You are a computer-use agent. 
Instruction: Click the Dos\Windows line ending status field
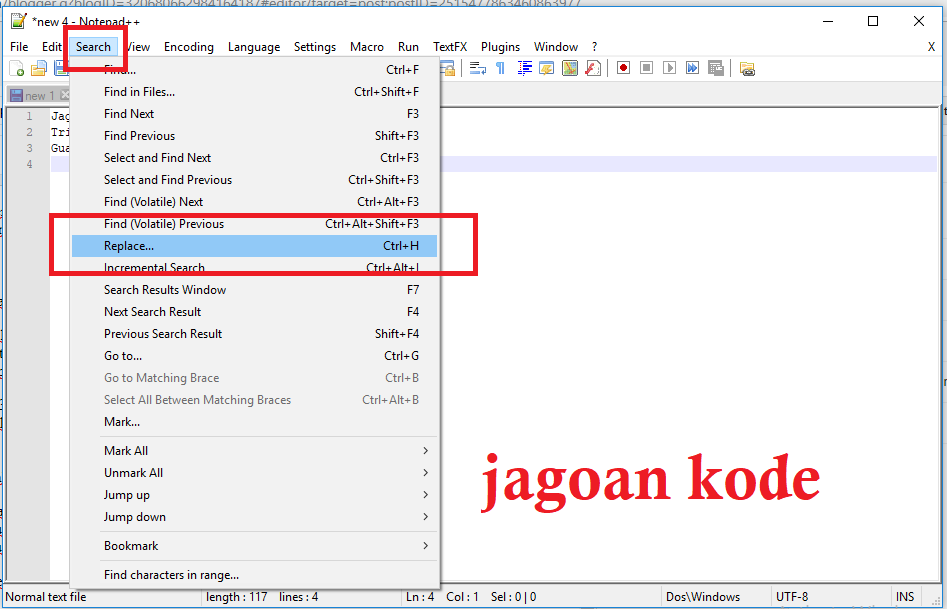pyautogui.click(x=714, y=596)
